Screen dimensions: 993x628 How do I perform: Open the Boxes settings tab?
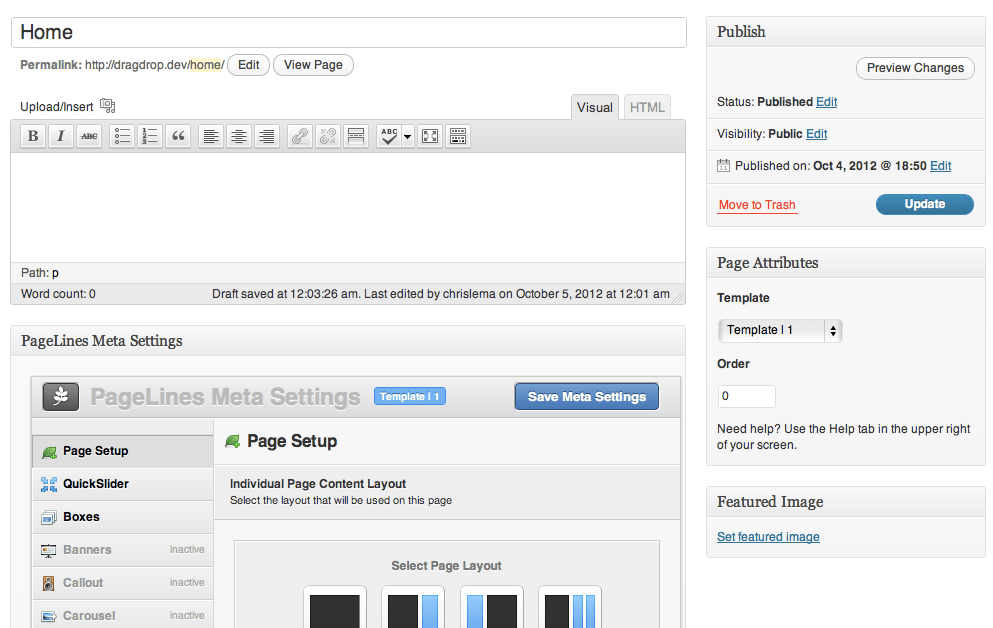pyautogui.click(x=81, y=517)
